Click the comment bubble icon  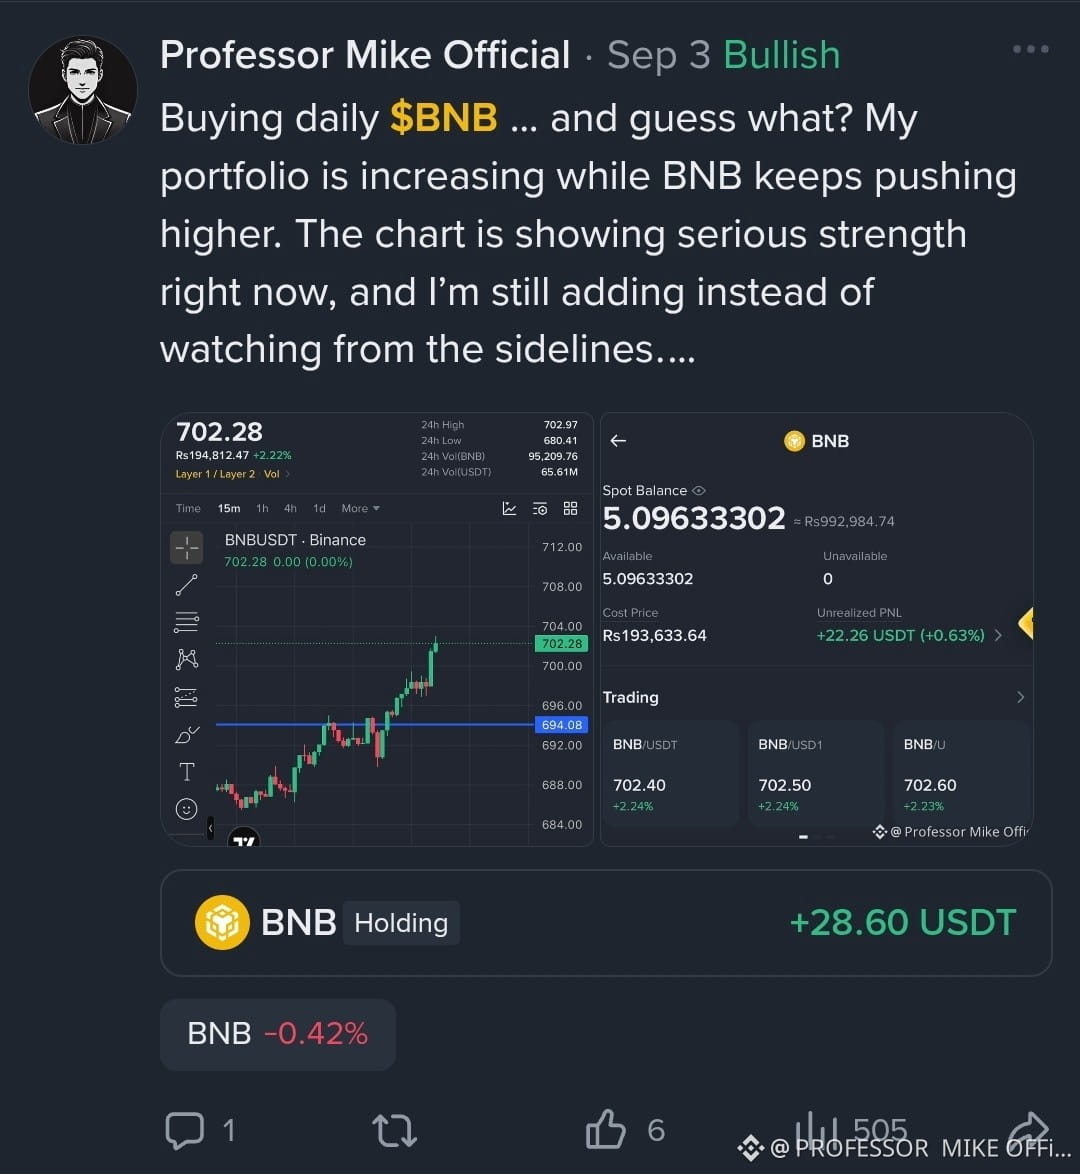184,1131
